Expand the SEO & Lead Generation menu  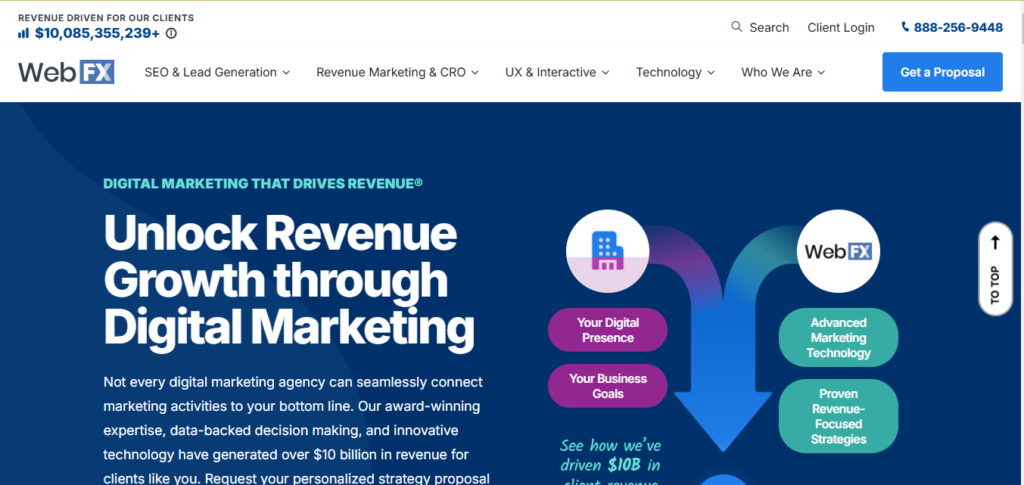click(217, 72)
